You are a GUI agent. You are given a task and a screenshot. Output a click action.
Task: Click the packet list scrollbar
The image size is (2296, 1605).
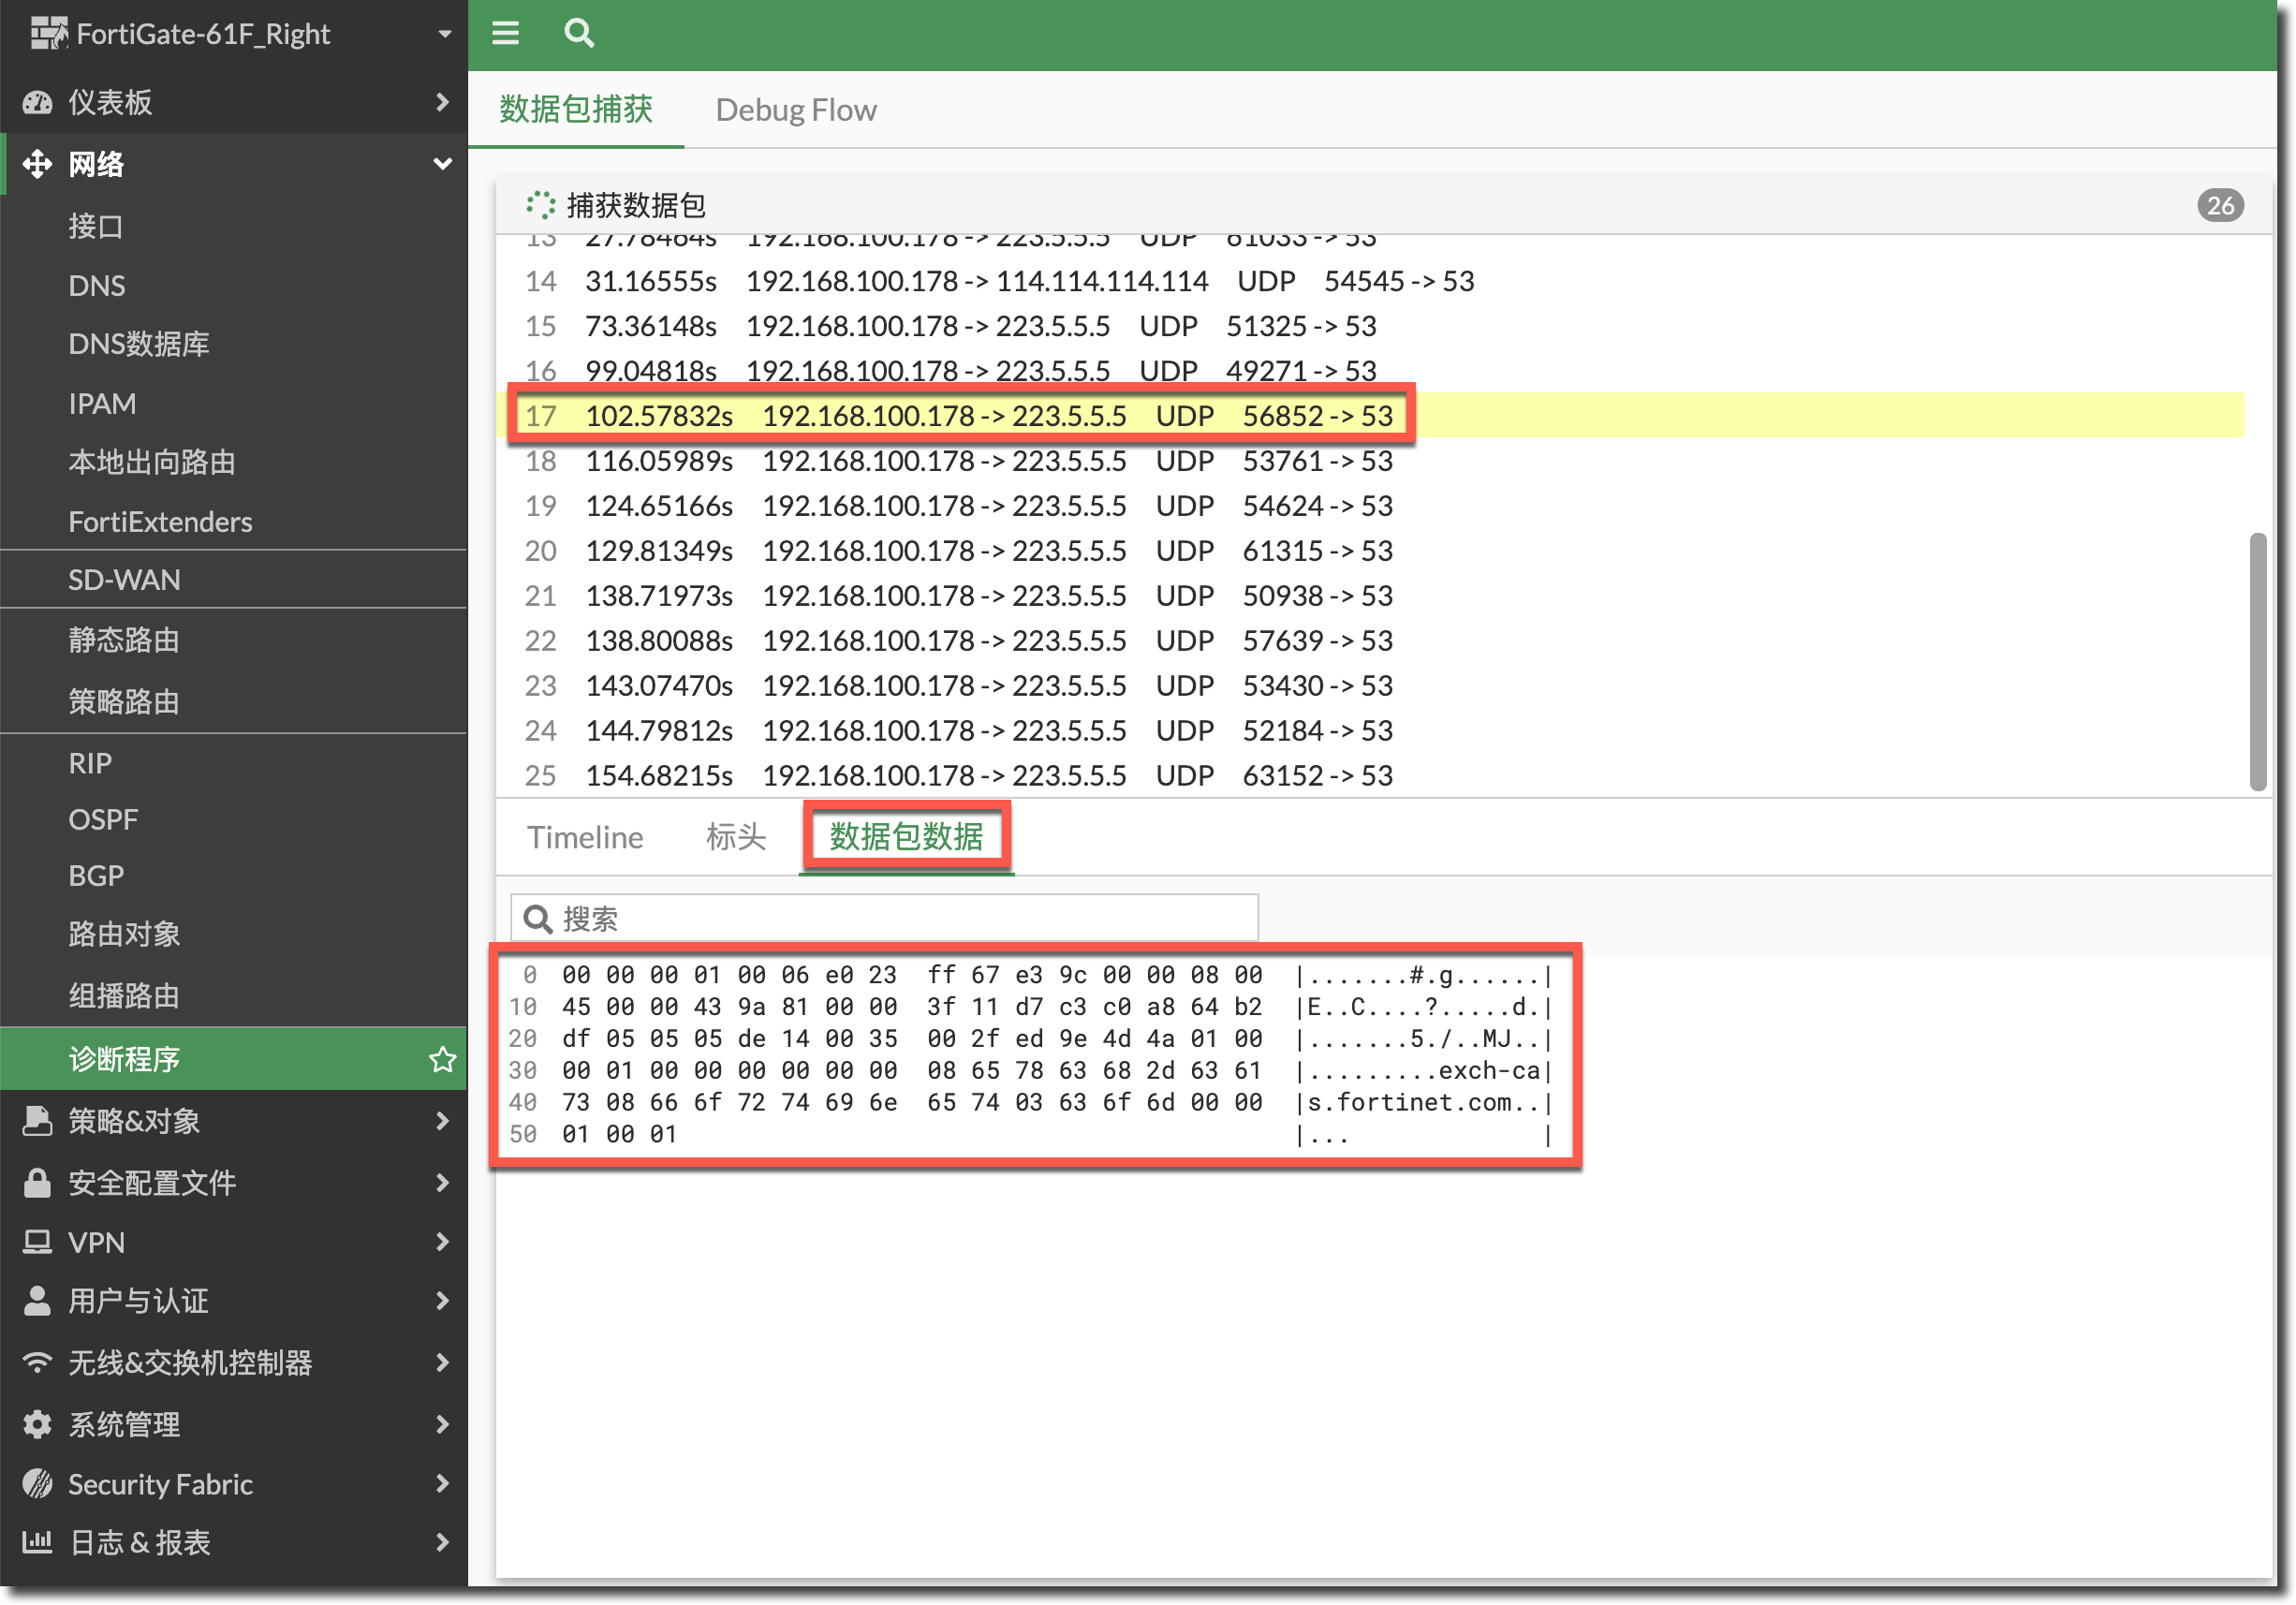(x=2257, y=660)
